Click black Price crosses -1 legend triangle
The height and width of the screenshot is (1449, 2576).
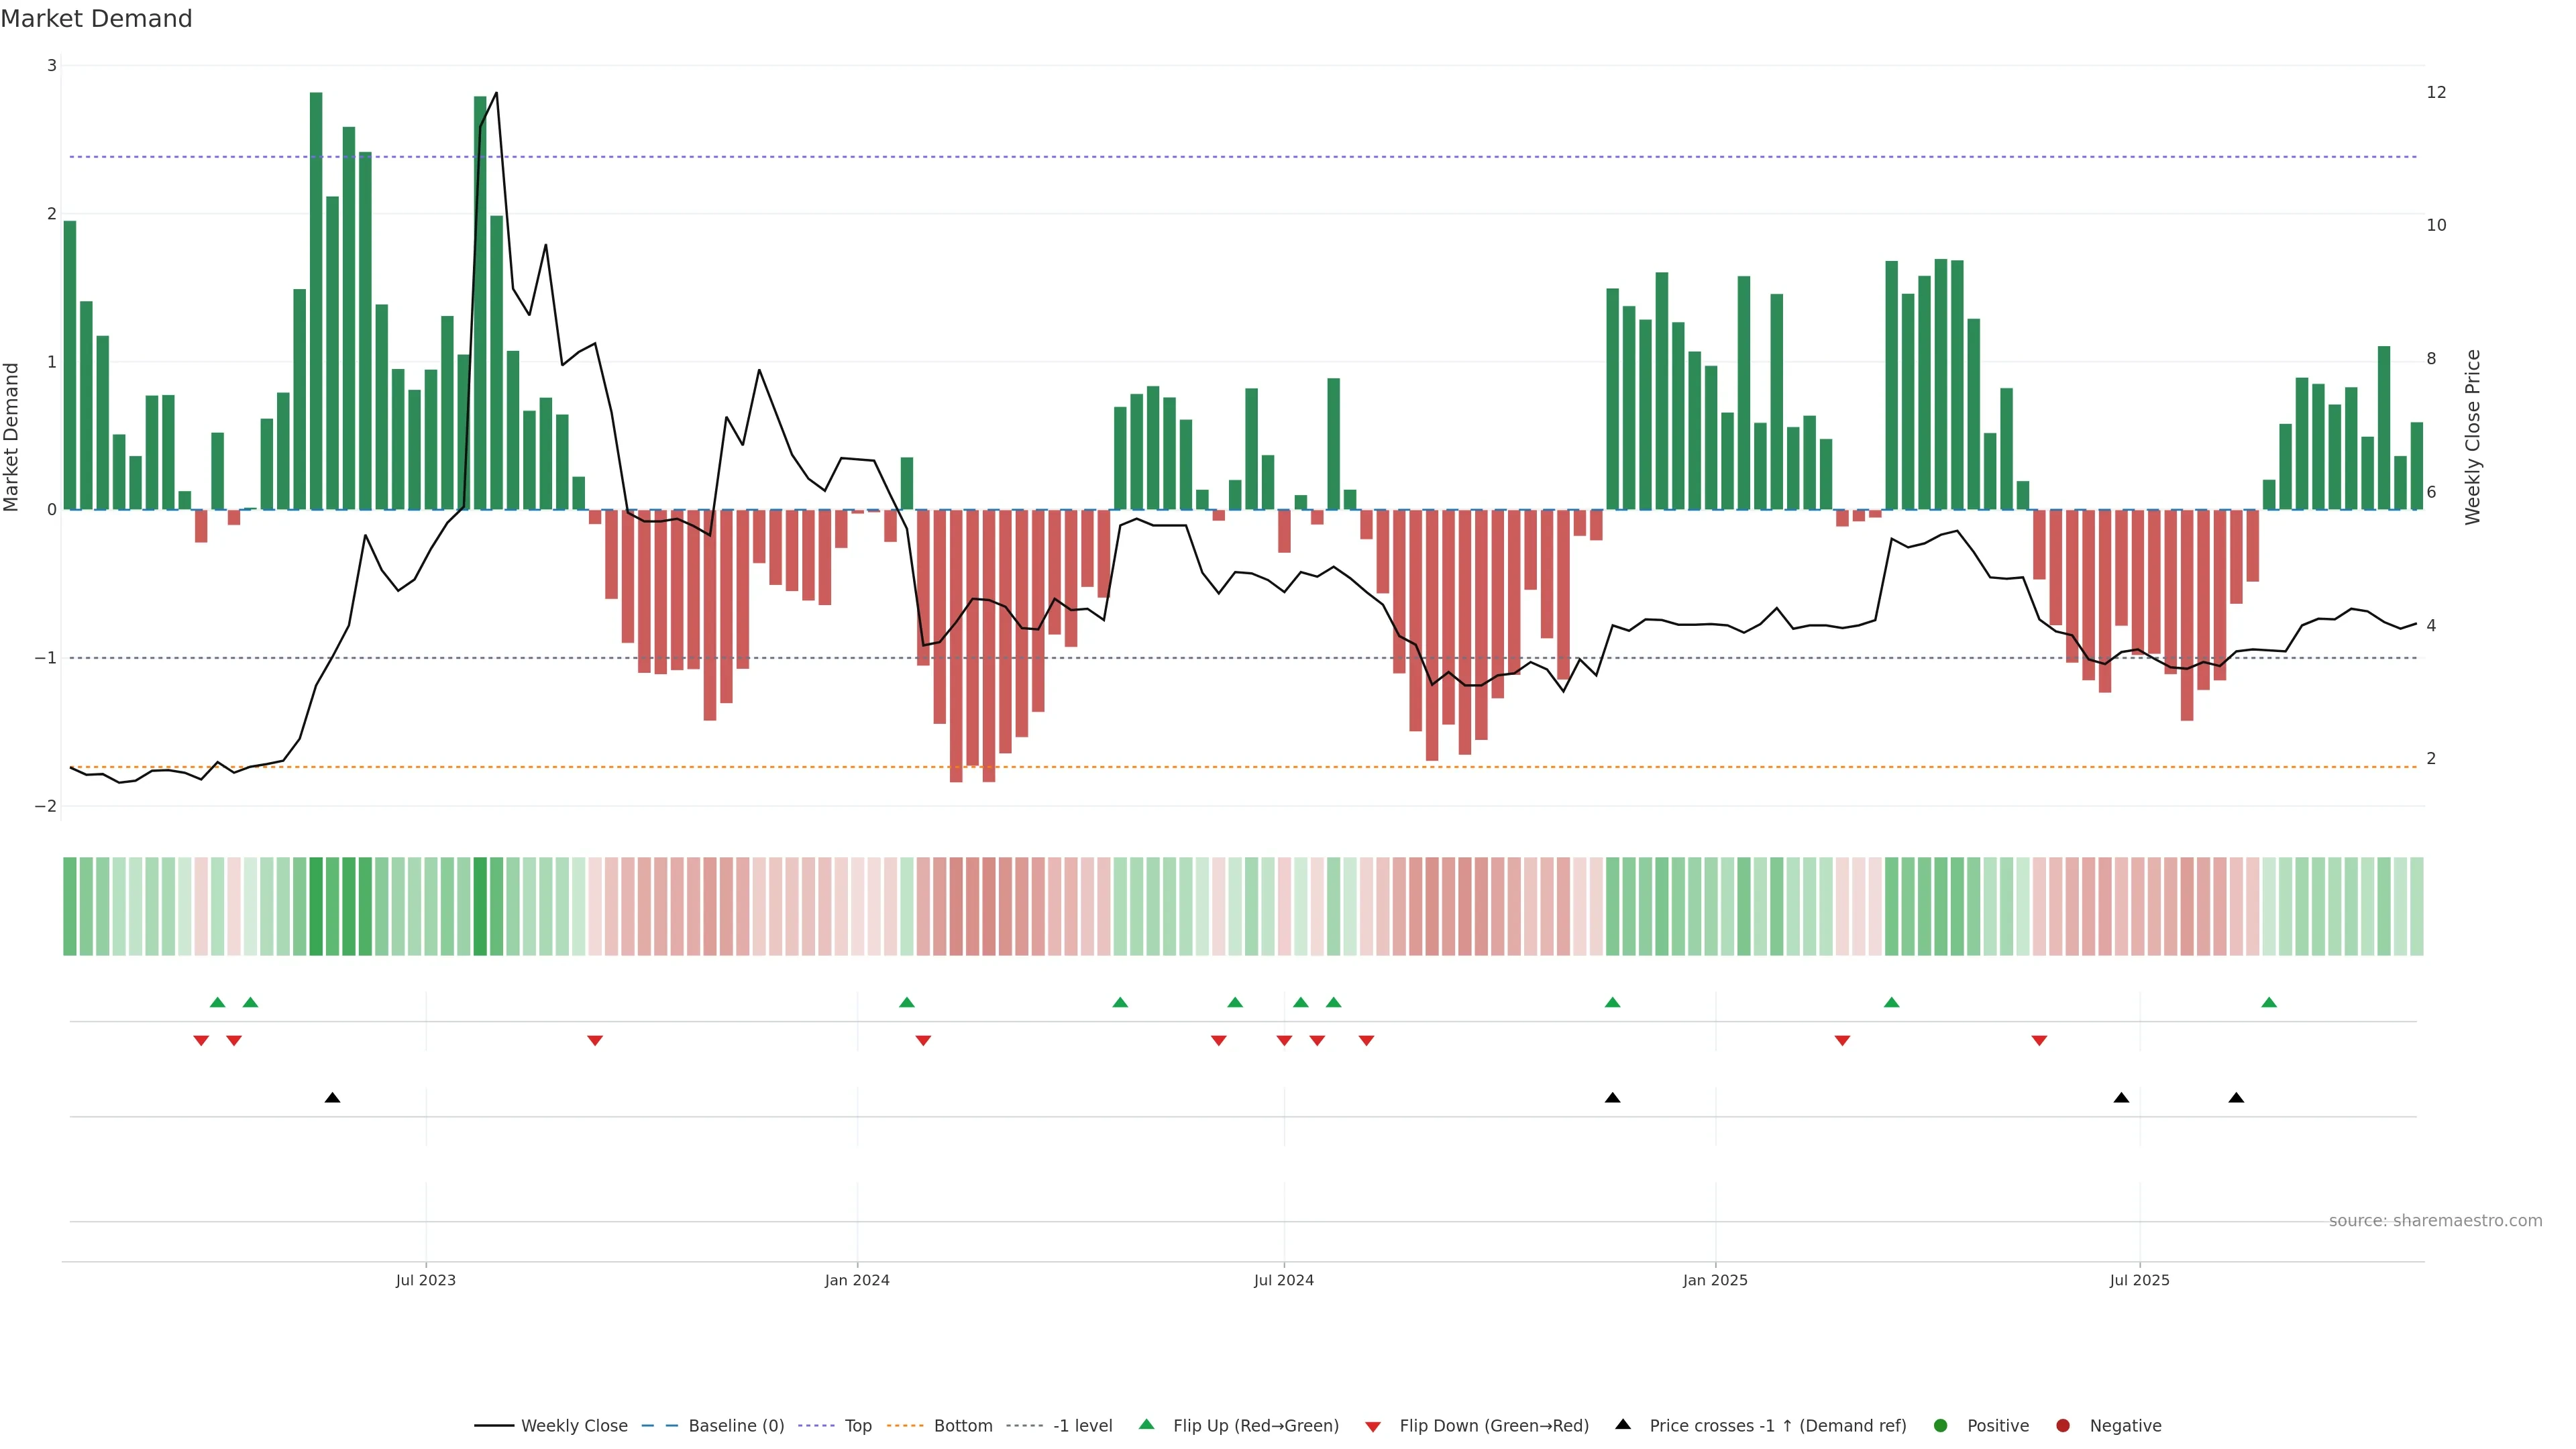point(1623,1425)
